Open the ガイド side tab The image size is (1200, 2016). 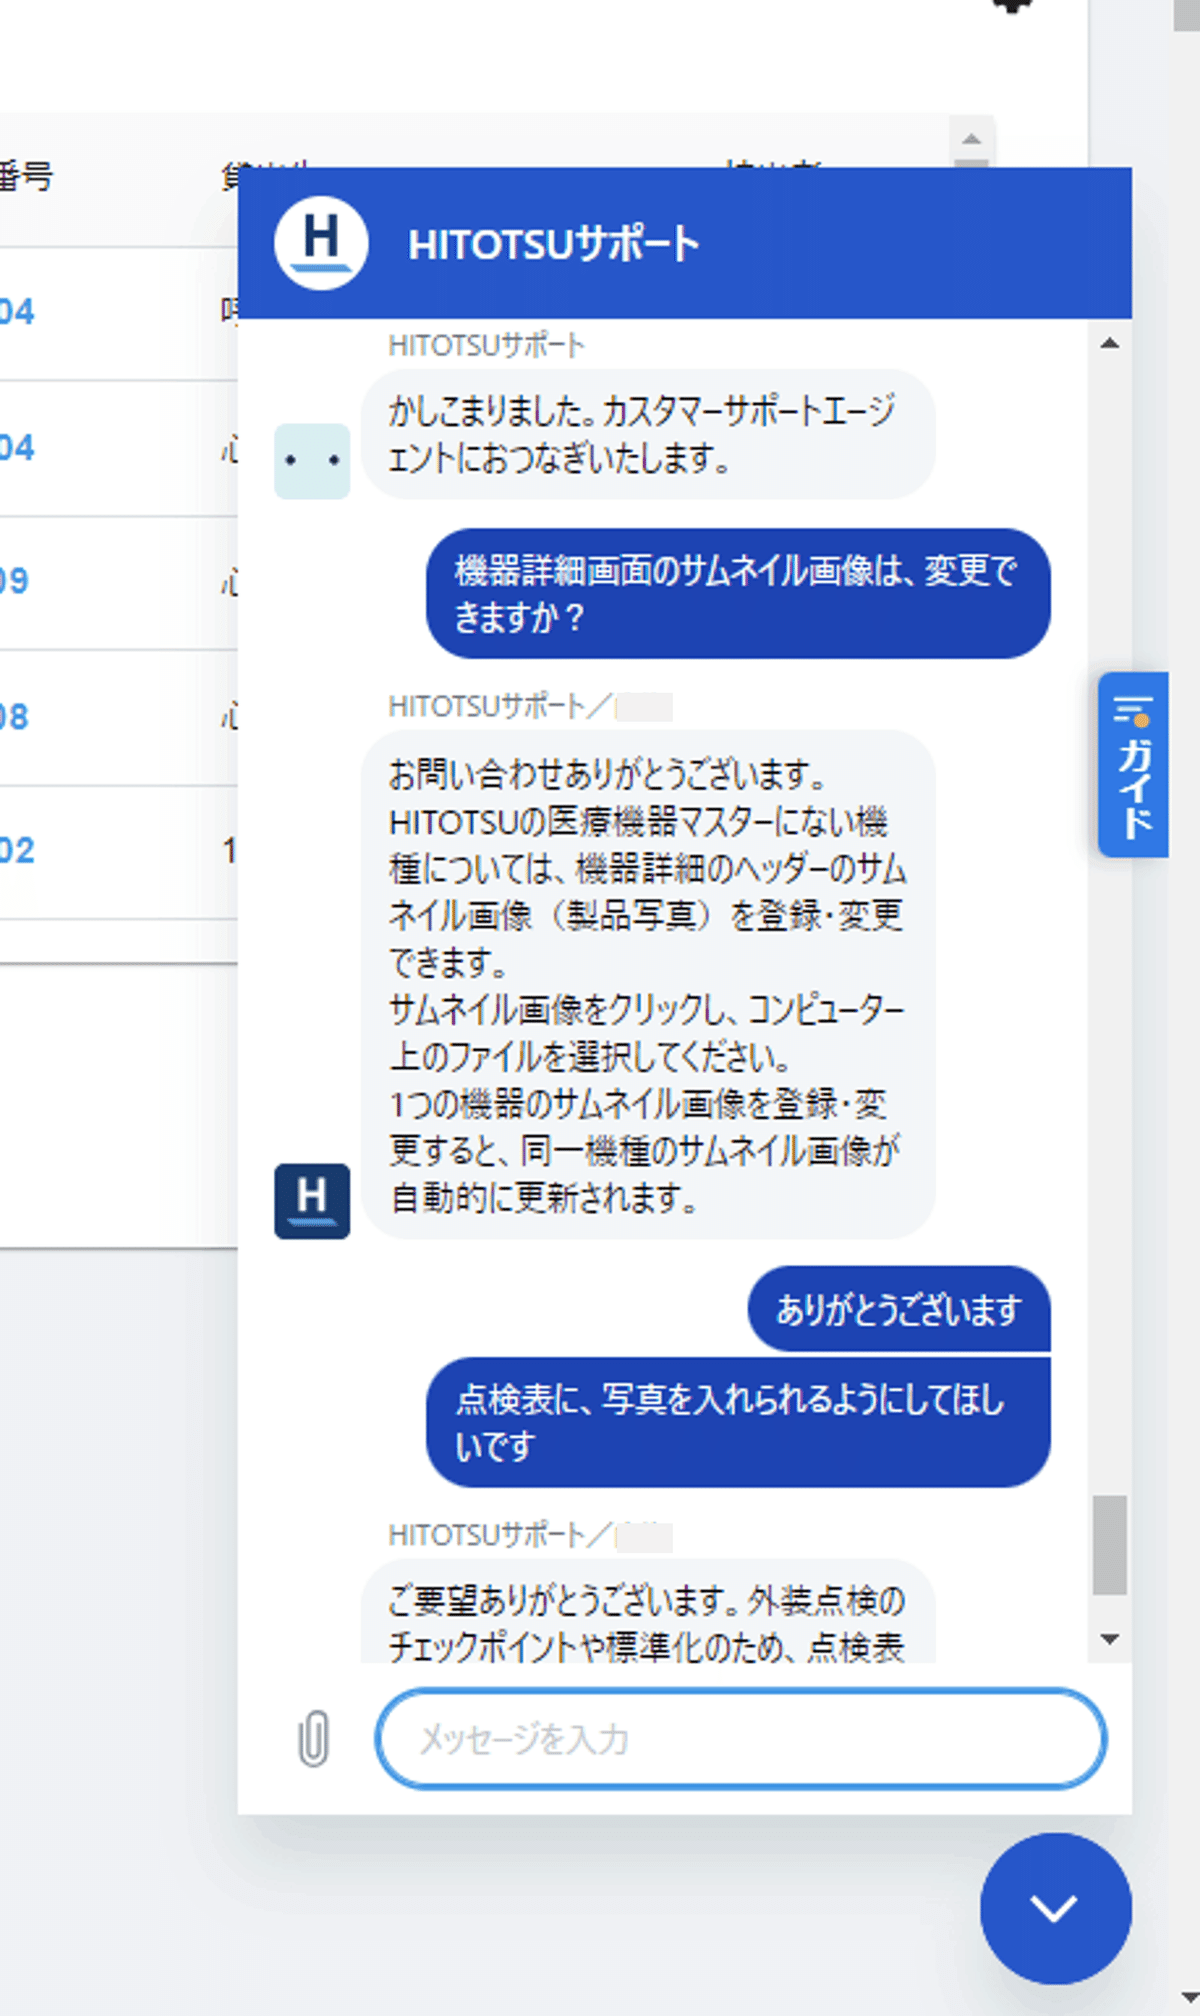pyautogui.click(x=1133, y=765)
